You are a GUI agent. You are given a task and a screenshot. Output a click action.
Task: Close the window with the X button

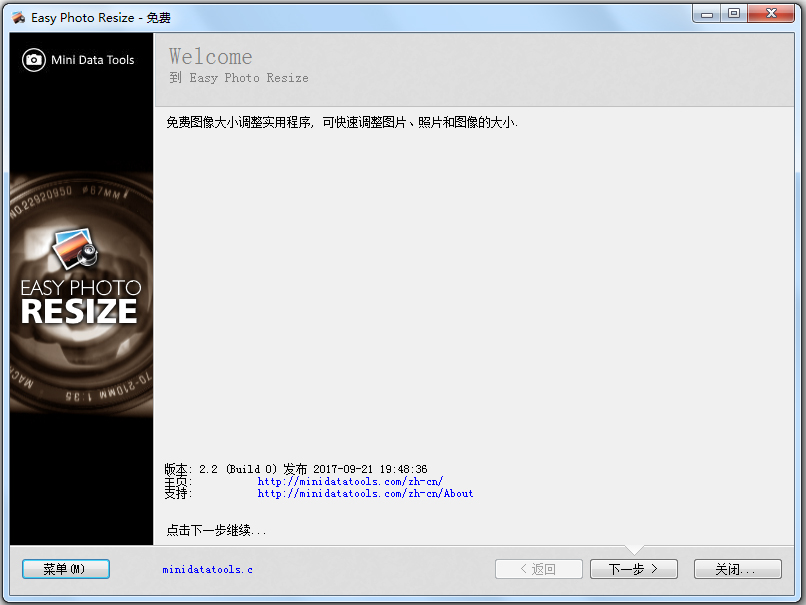coord(771,14)
